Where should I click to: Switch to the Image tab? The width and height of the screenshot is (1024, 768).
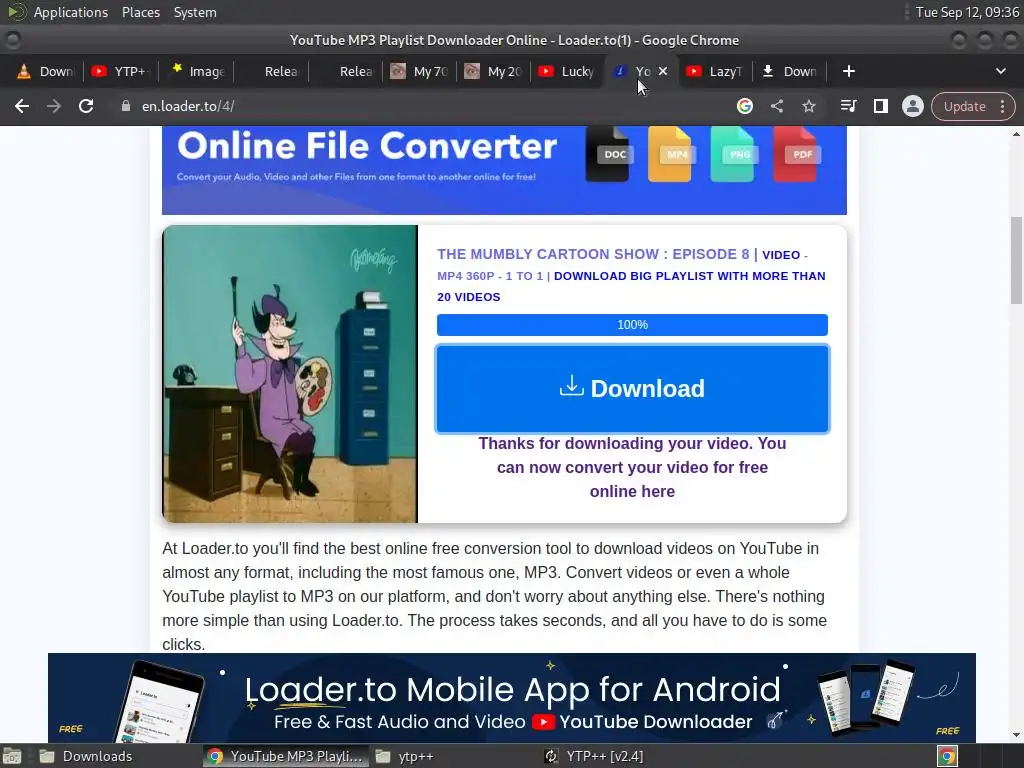[196, 71]
